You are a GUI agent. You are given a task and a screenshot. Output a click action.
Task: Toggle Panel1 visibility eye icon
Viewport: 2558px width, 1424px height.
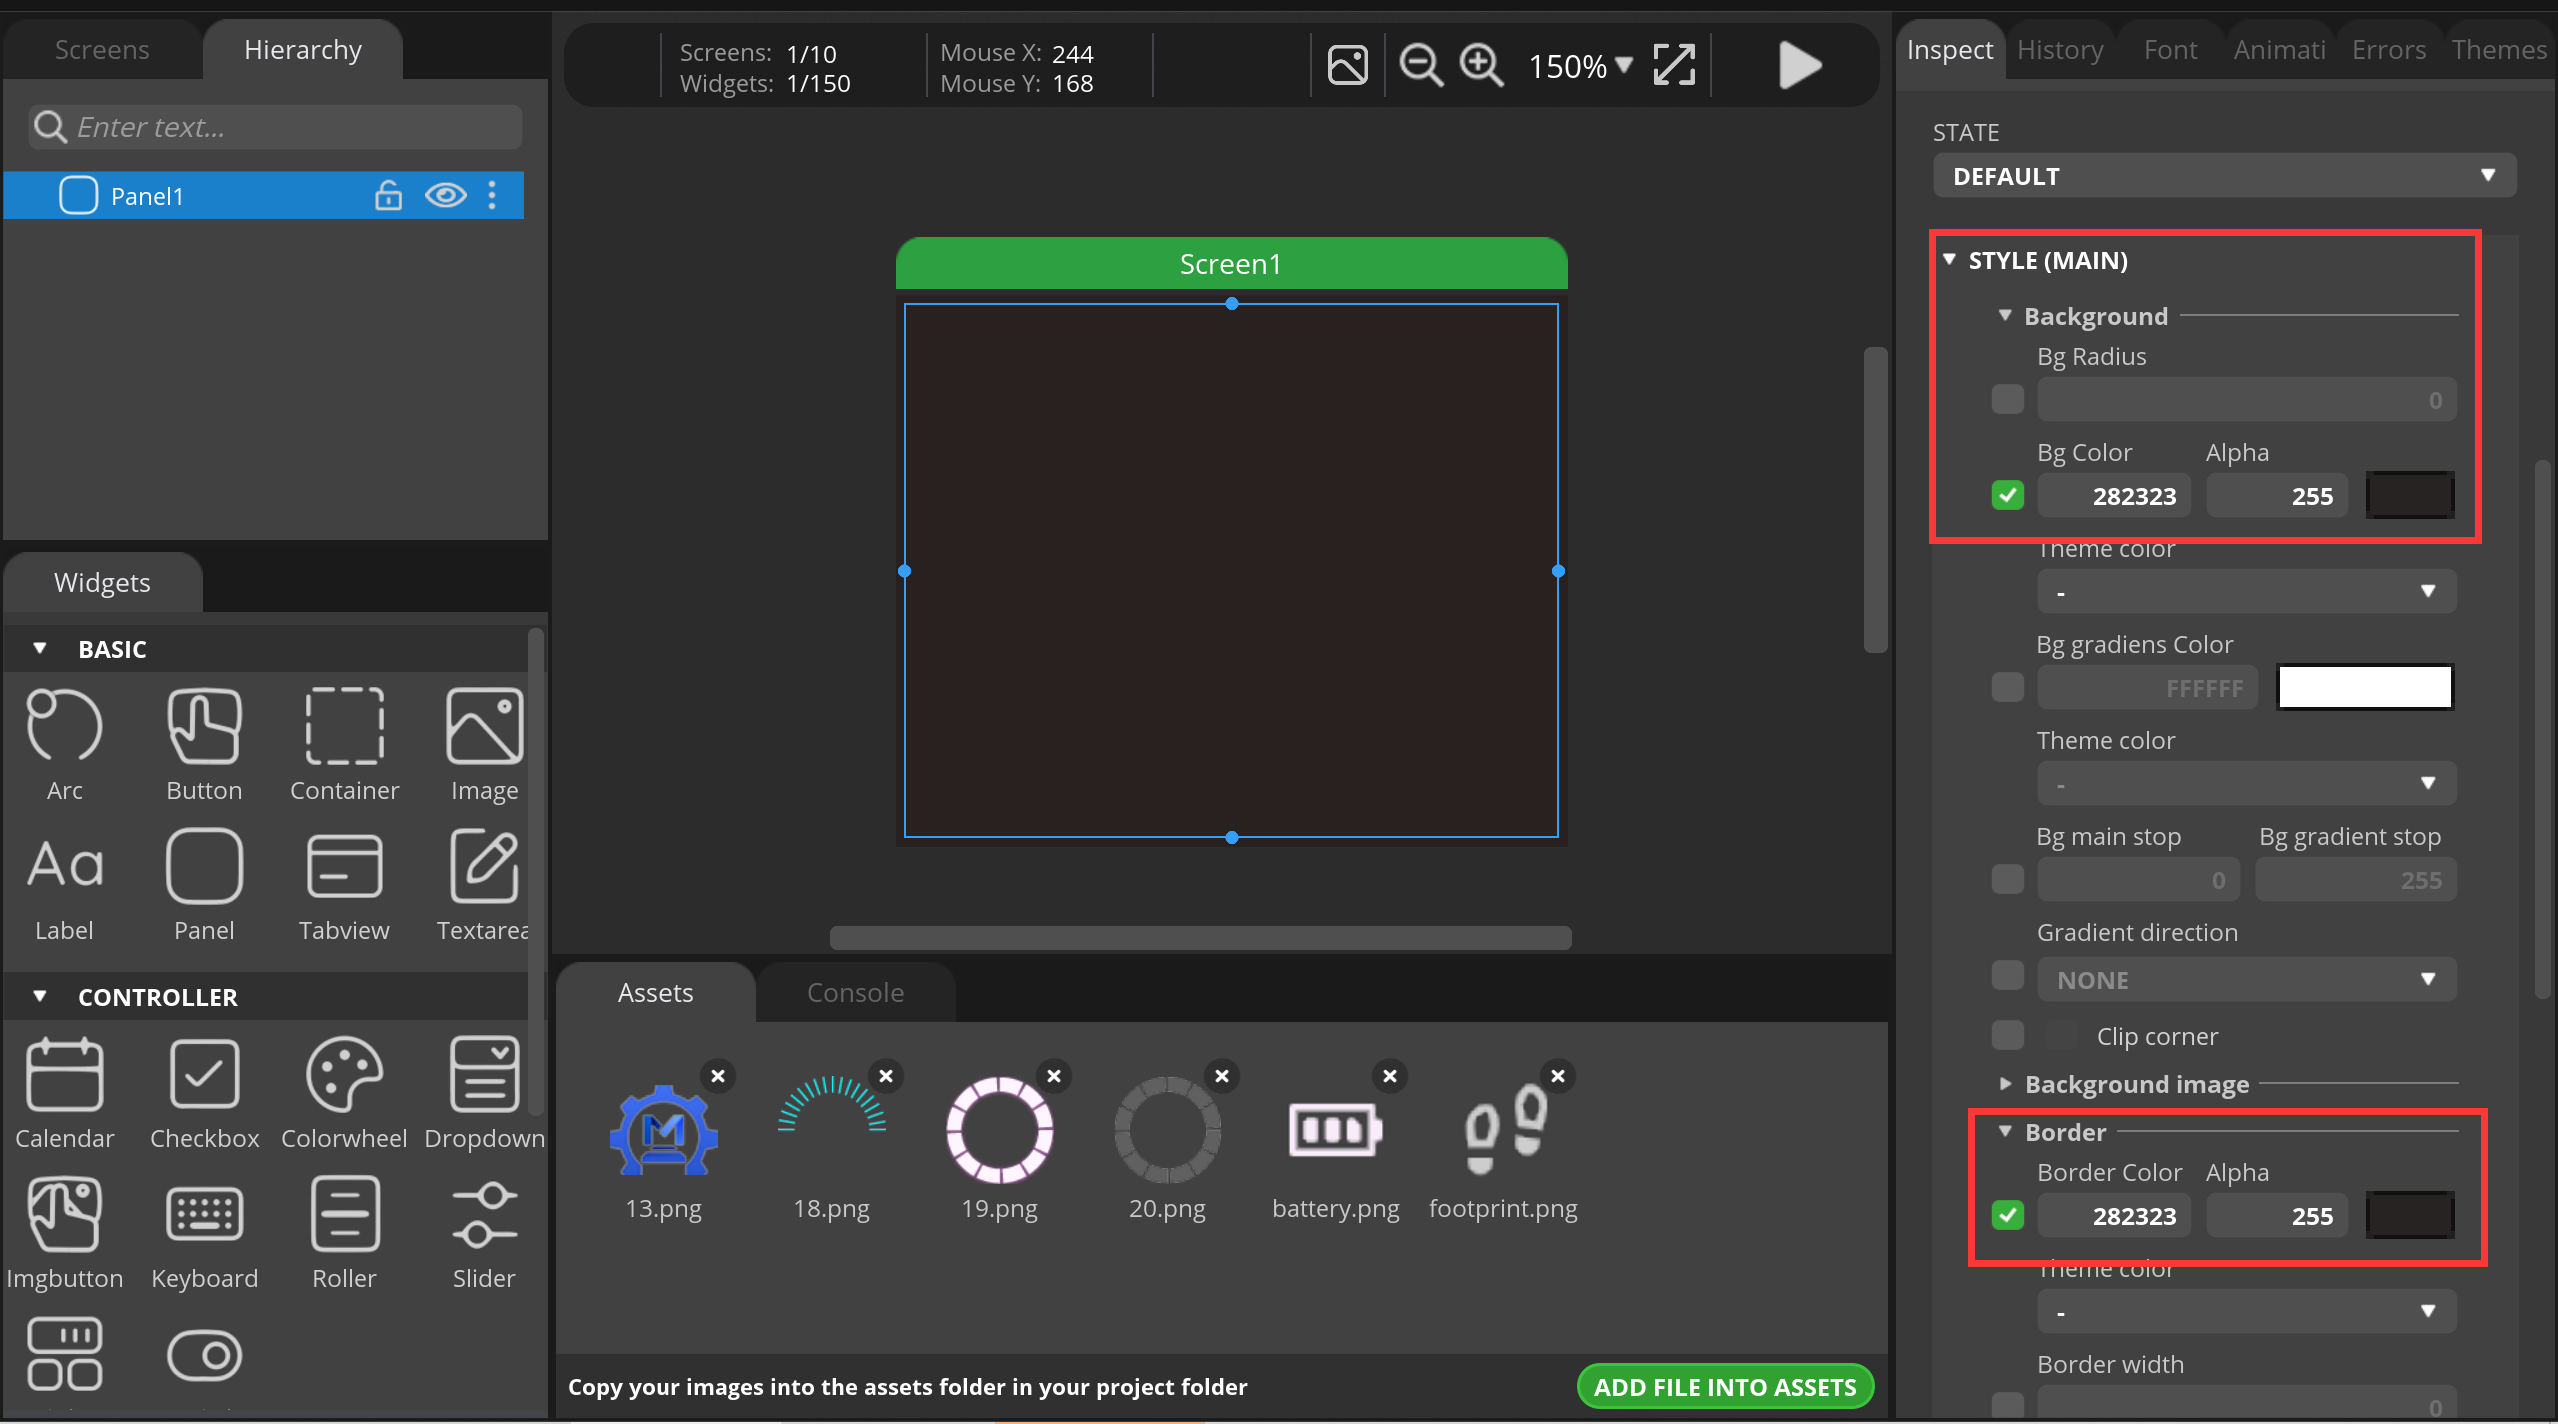click(445, 195)
